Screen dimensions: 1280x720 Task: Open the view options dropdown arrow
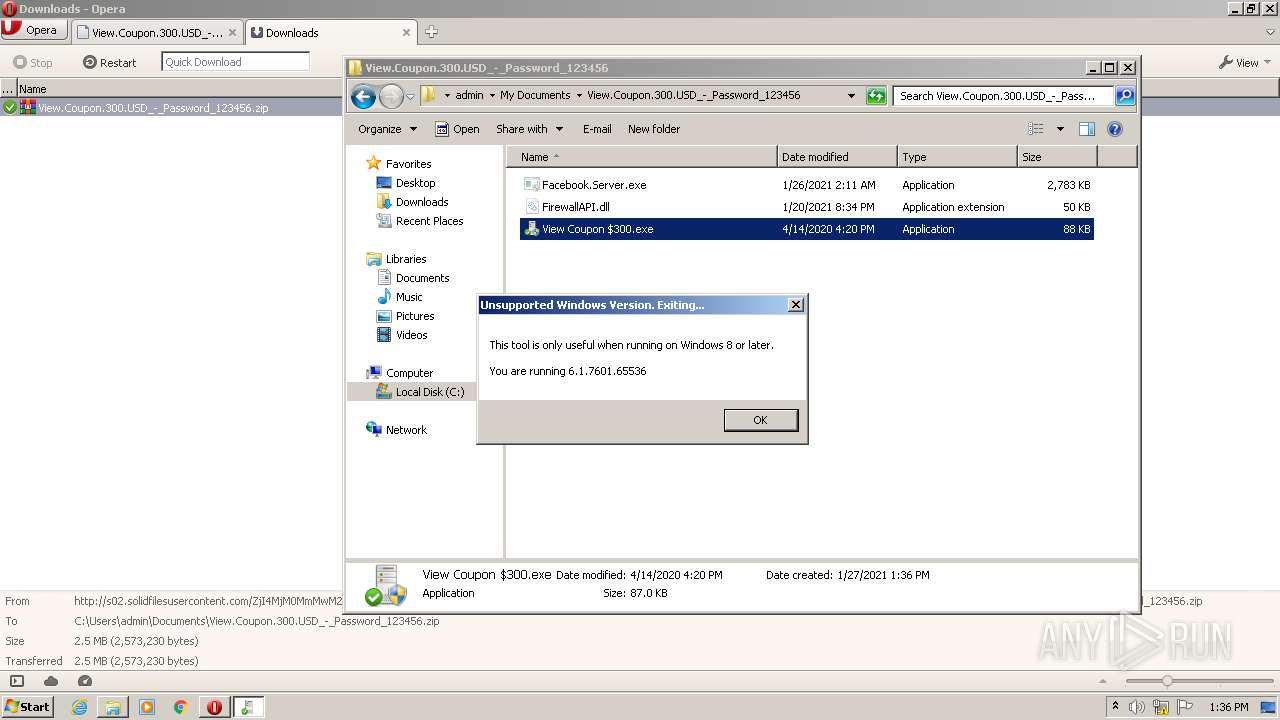[1060, 129]
